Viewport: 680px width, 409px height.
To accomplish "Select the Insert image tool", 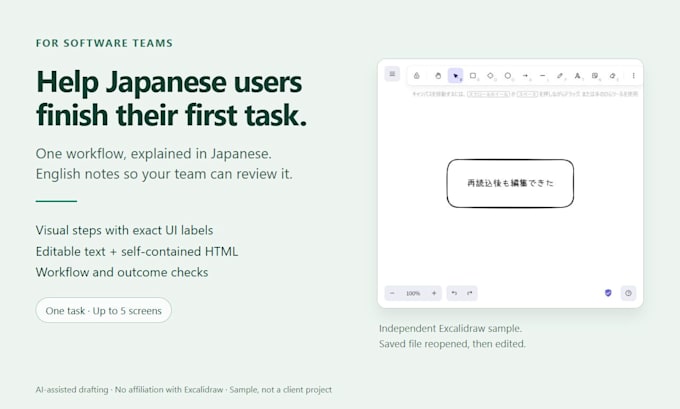I will (595, 75).
